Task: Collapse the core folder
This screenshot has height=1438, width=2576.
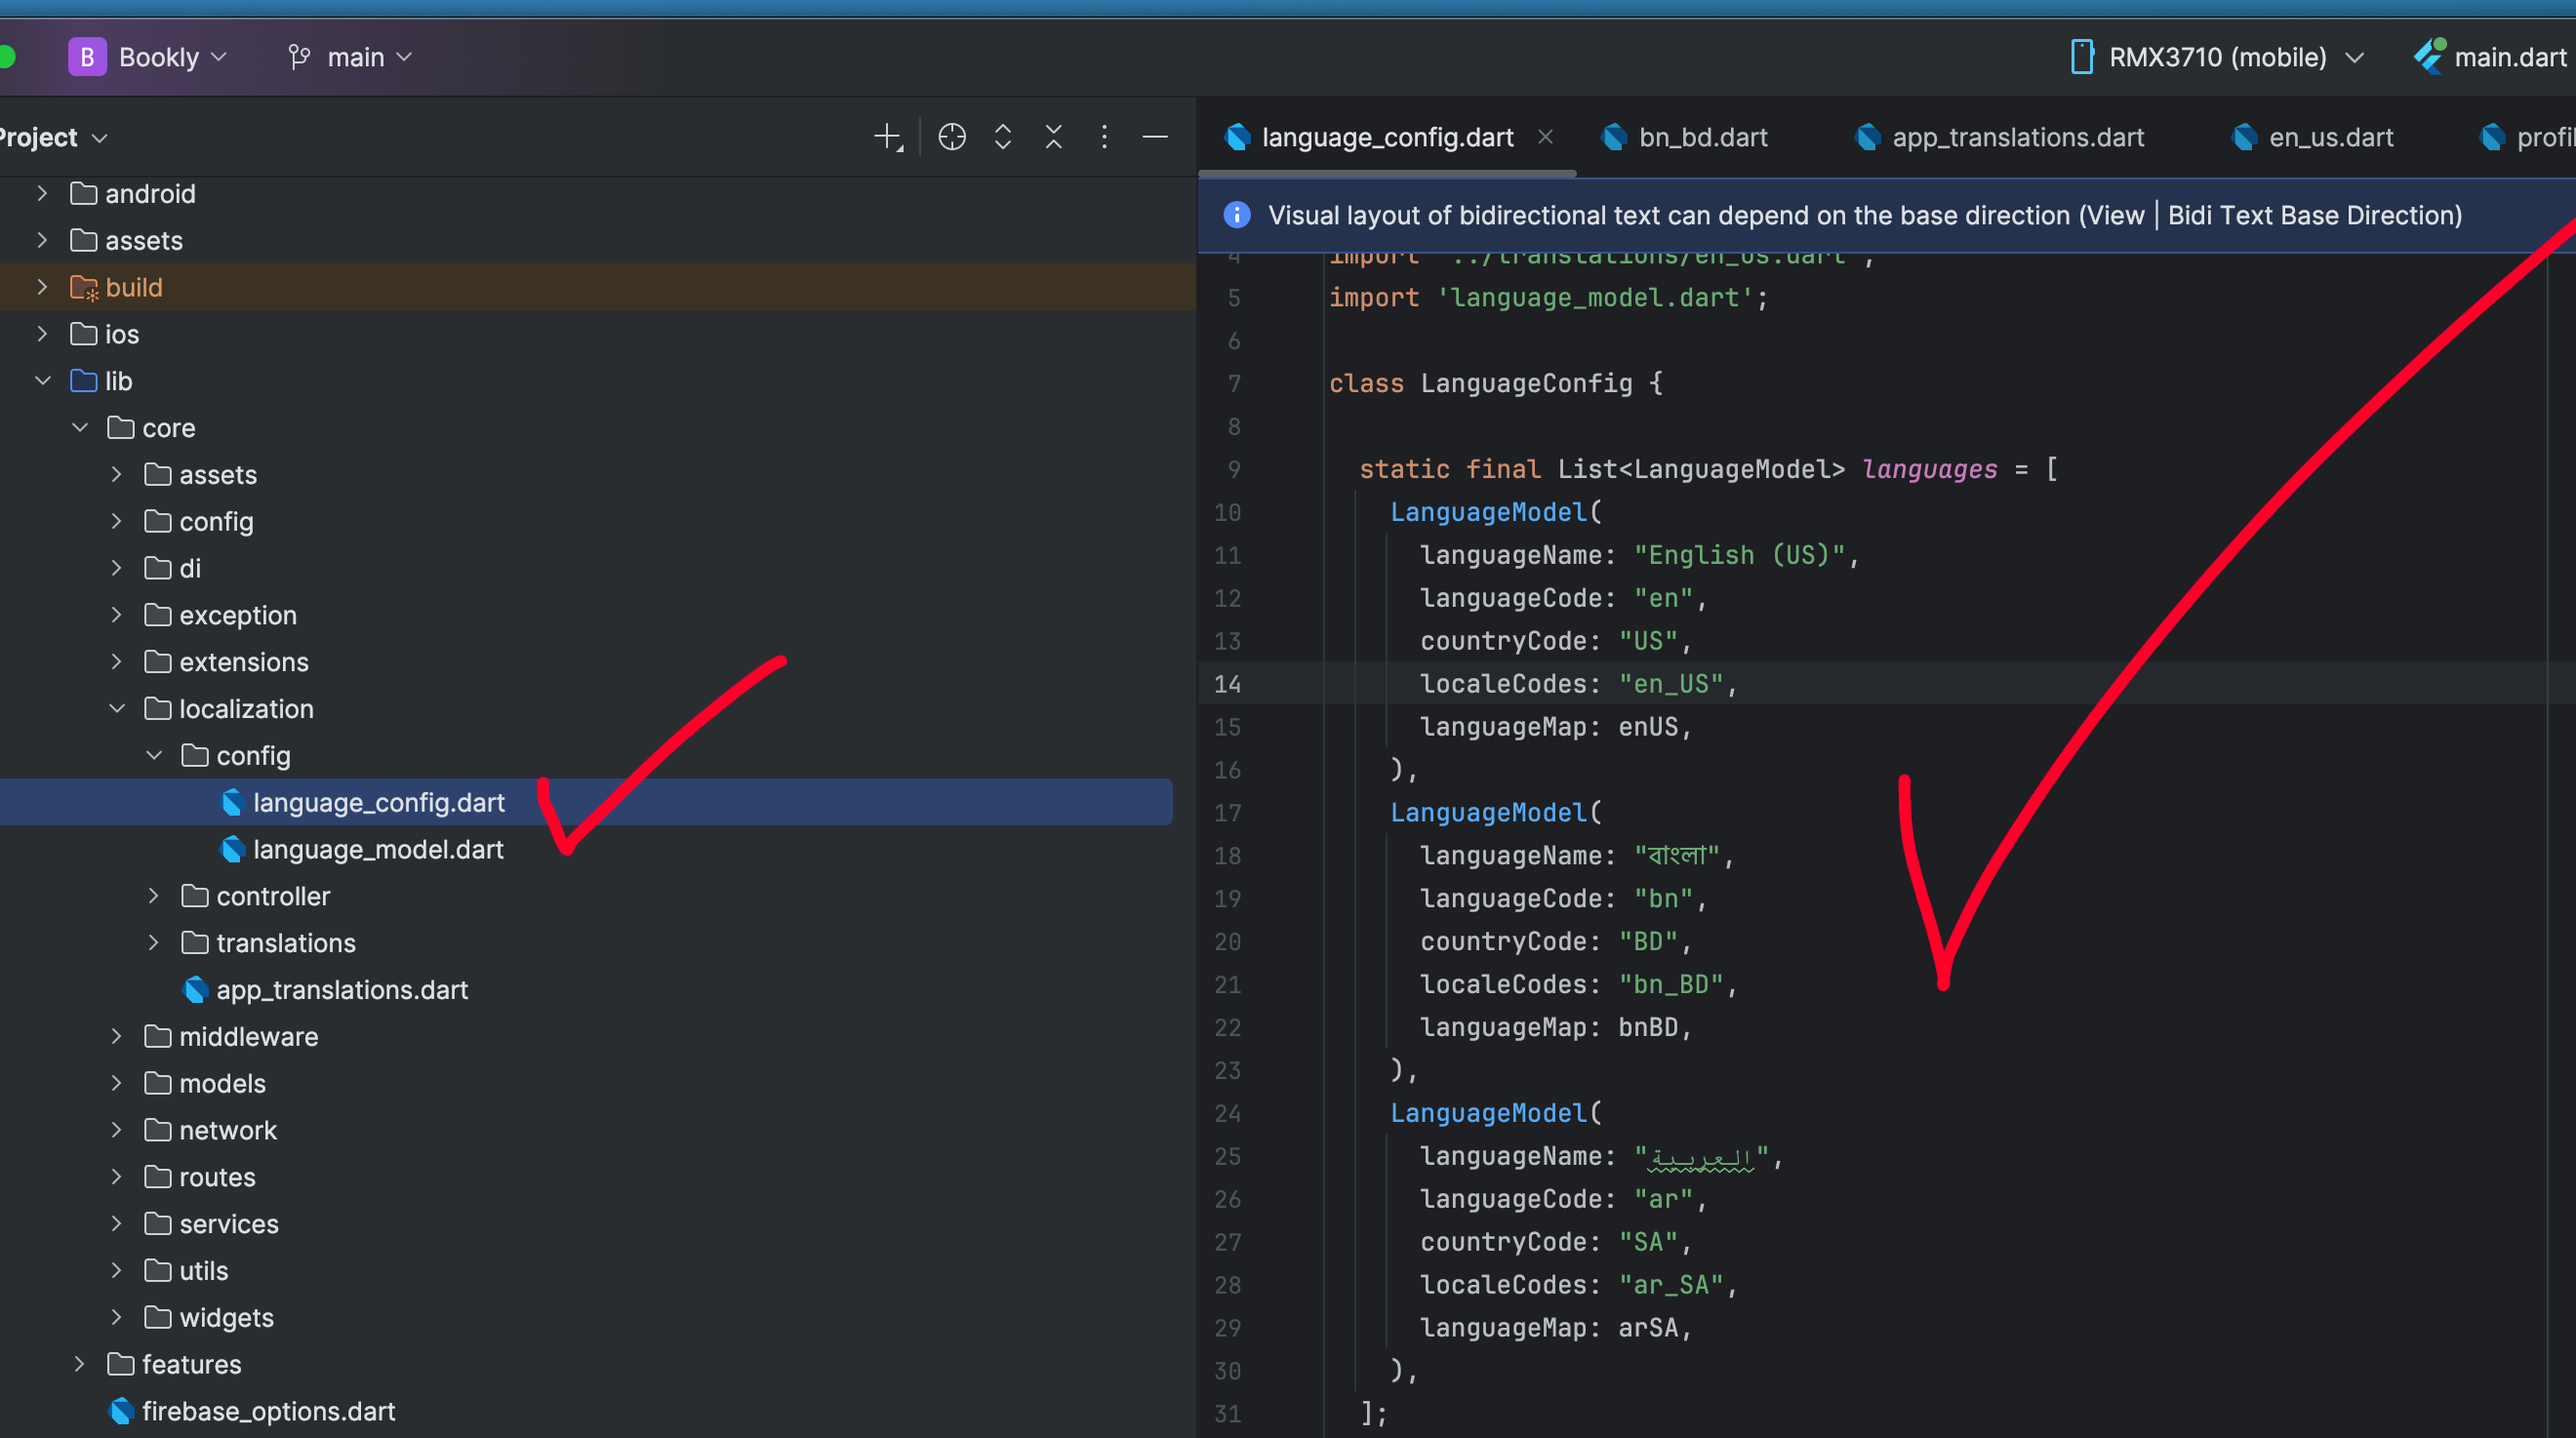Action: click(x=80, y=428)
